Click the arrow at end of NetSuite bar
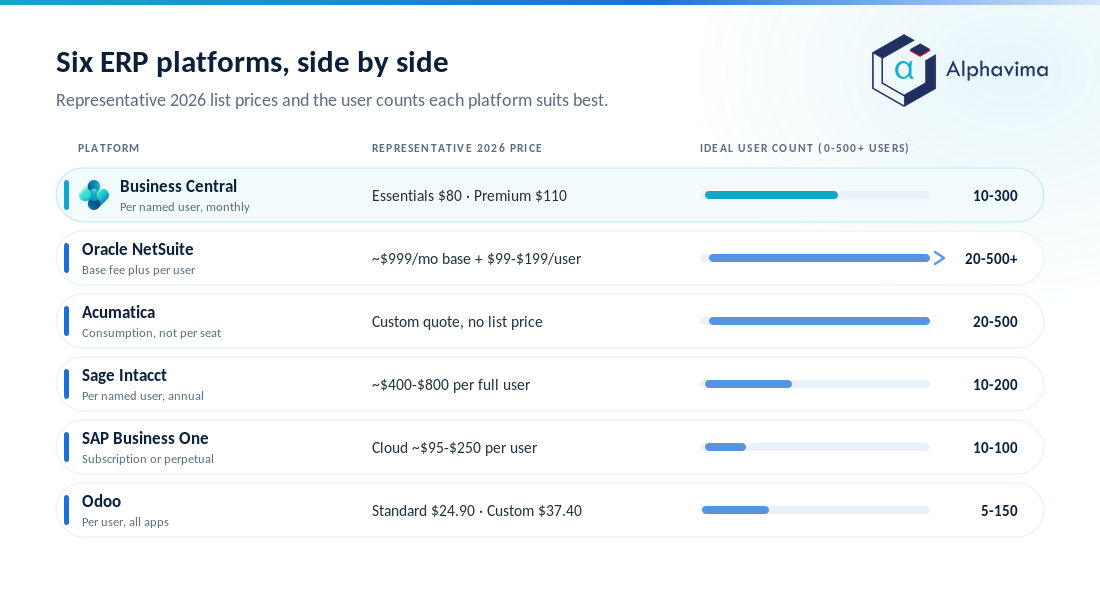The image size is (1100, 600). click(x=939, y=258)
